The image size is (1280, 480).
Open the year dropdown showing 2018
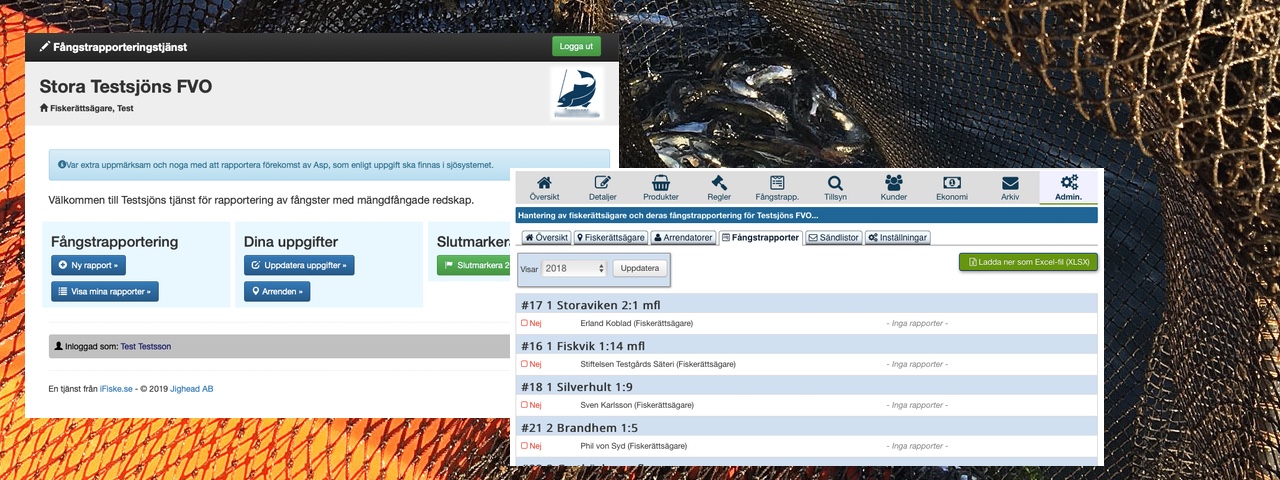pos(574,269)
